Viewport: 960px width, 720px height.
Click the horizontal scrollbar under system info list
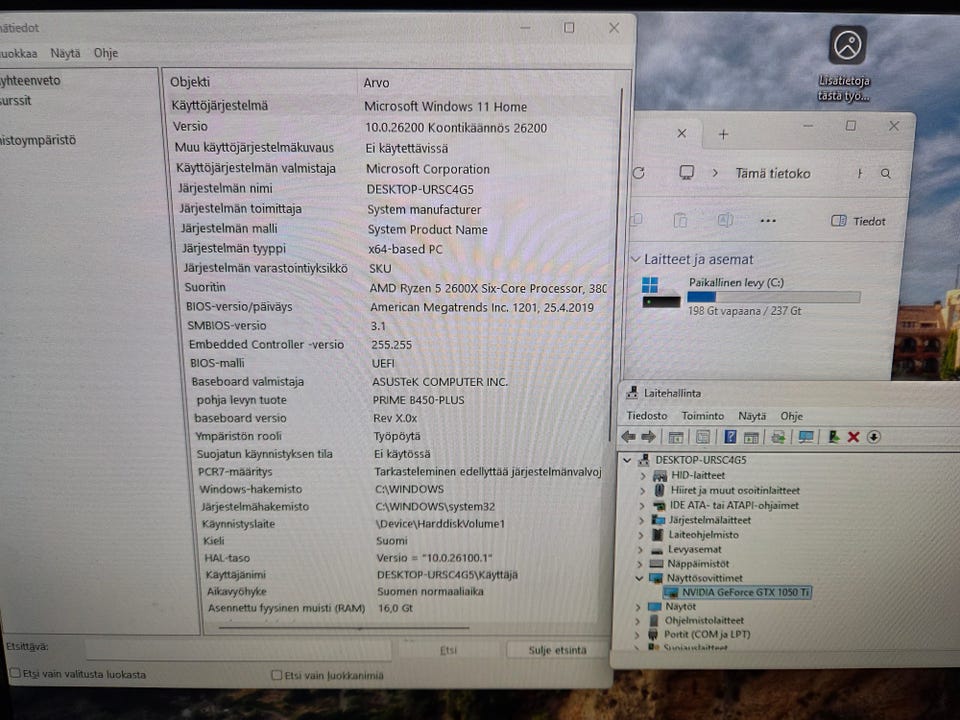click(x=343, y=627)
